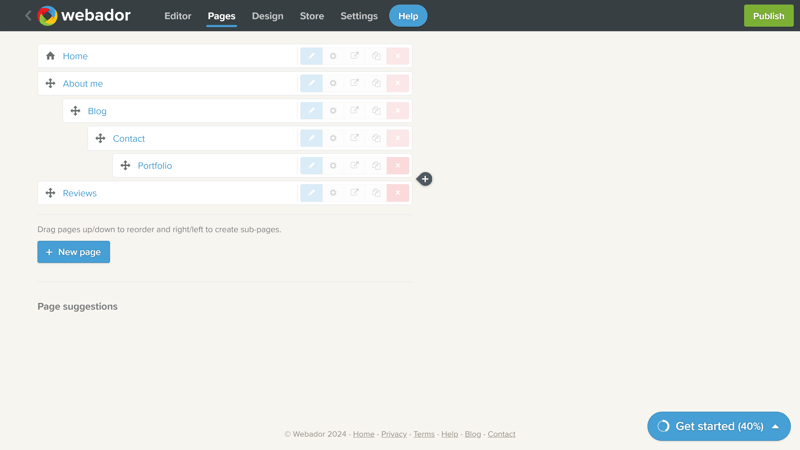Edit the Contact page pencil icon
This screenshot has width=800, height=450.
tap(311, 138)
